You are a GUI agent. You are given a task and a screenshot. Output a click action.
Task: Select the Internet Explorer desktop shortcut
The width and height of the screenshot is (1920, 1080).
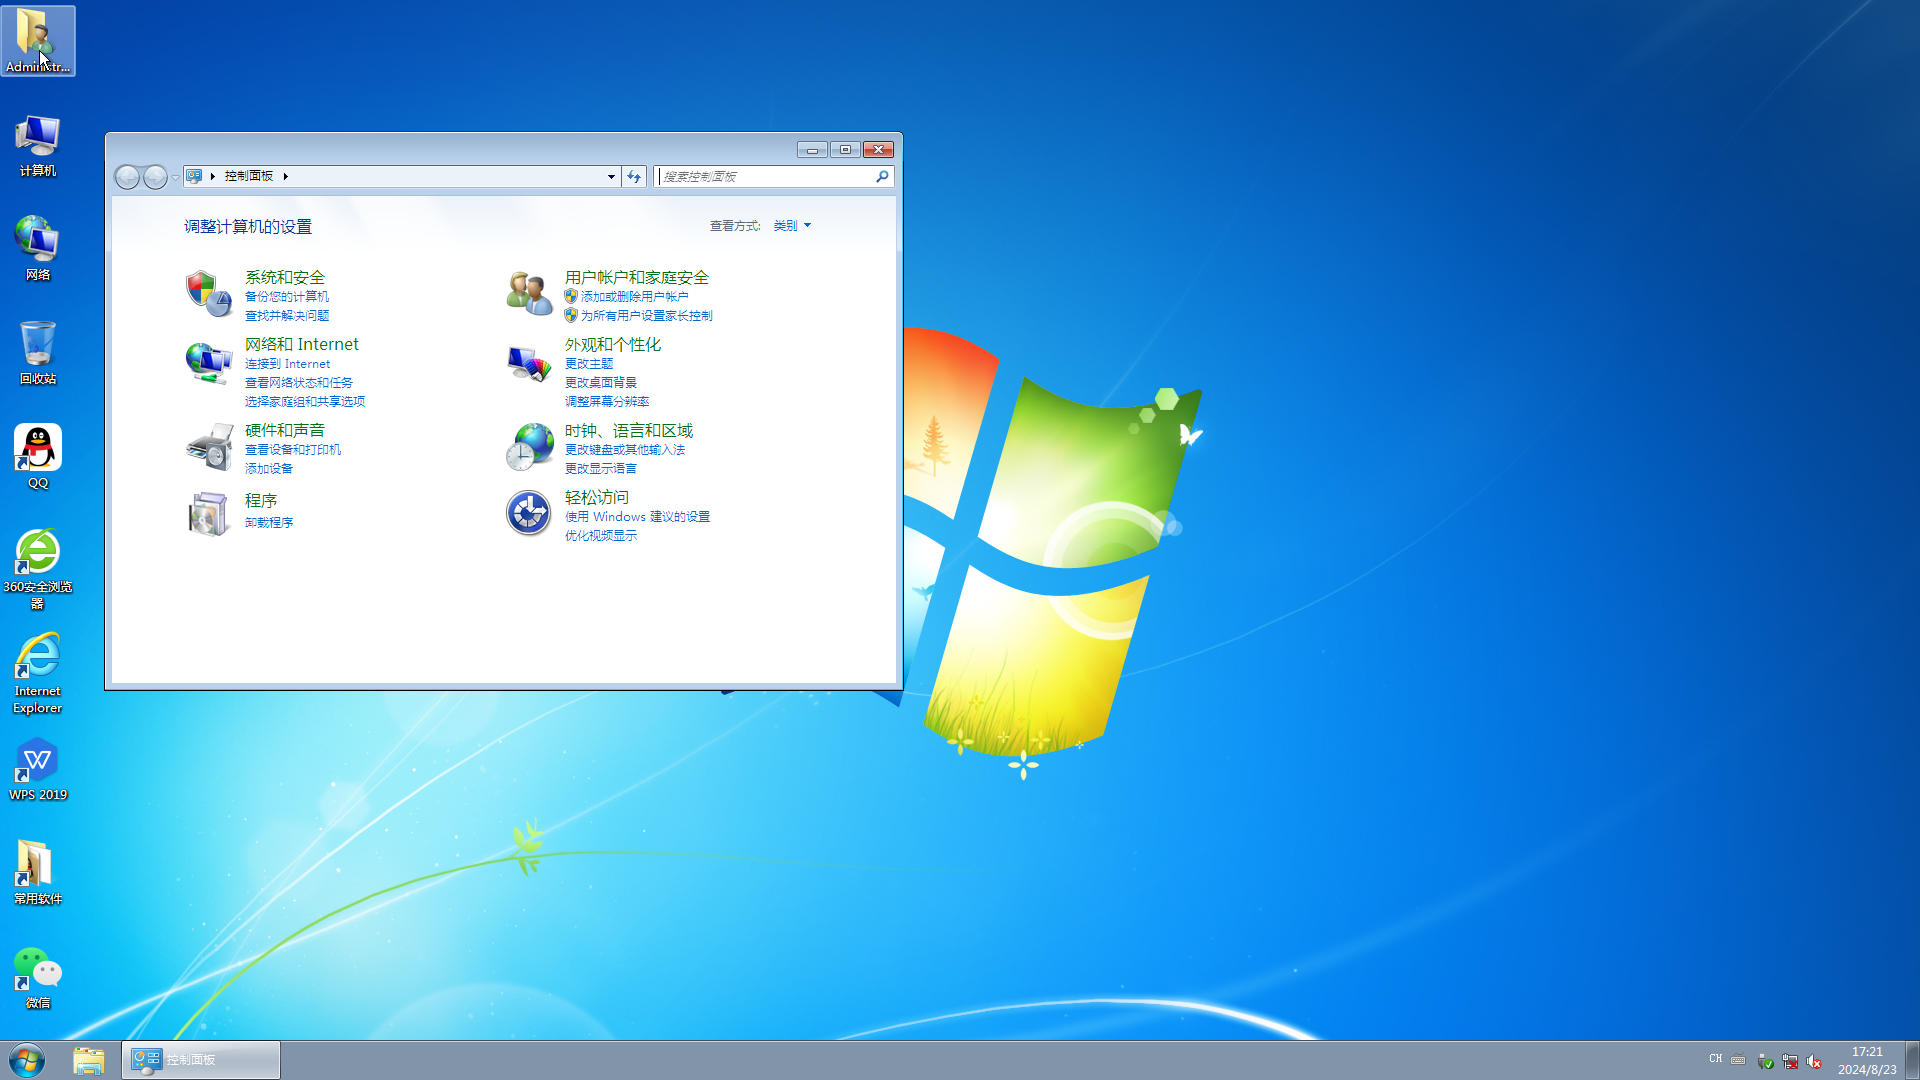pyautogui.click(x=38, y=673)
